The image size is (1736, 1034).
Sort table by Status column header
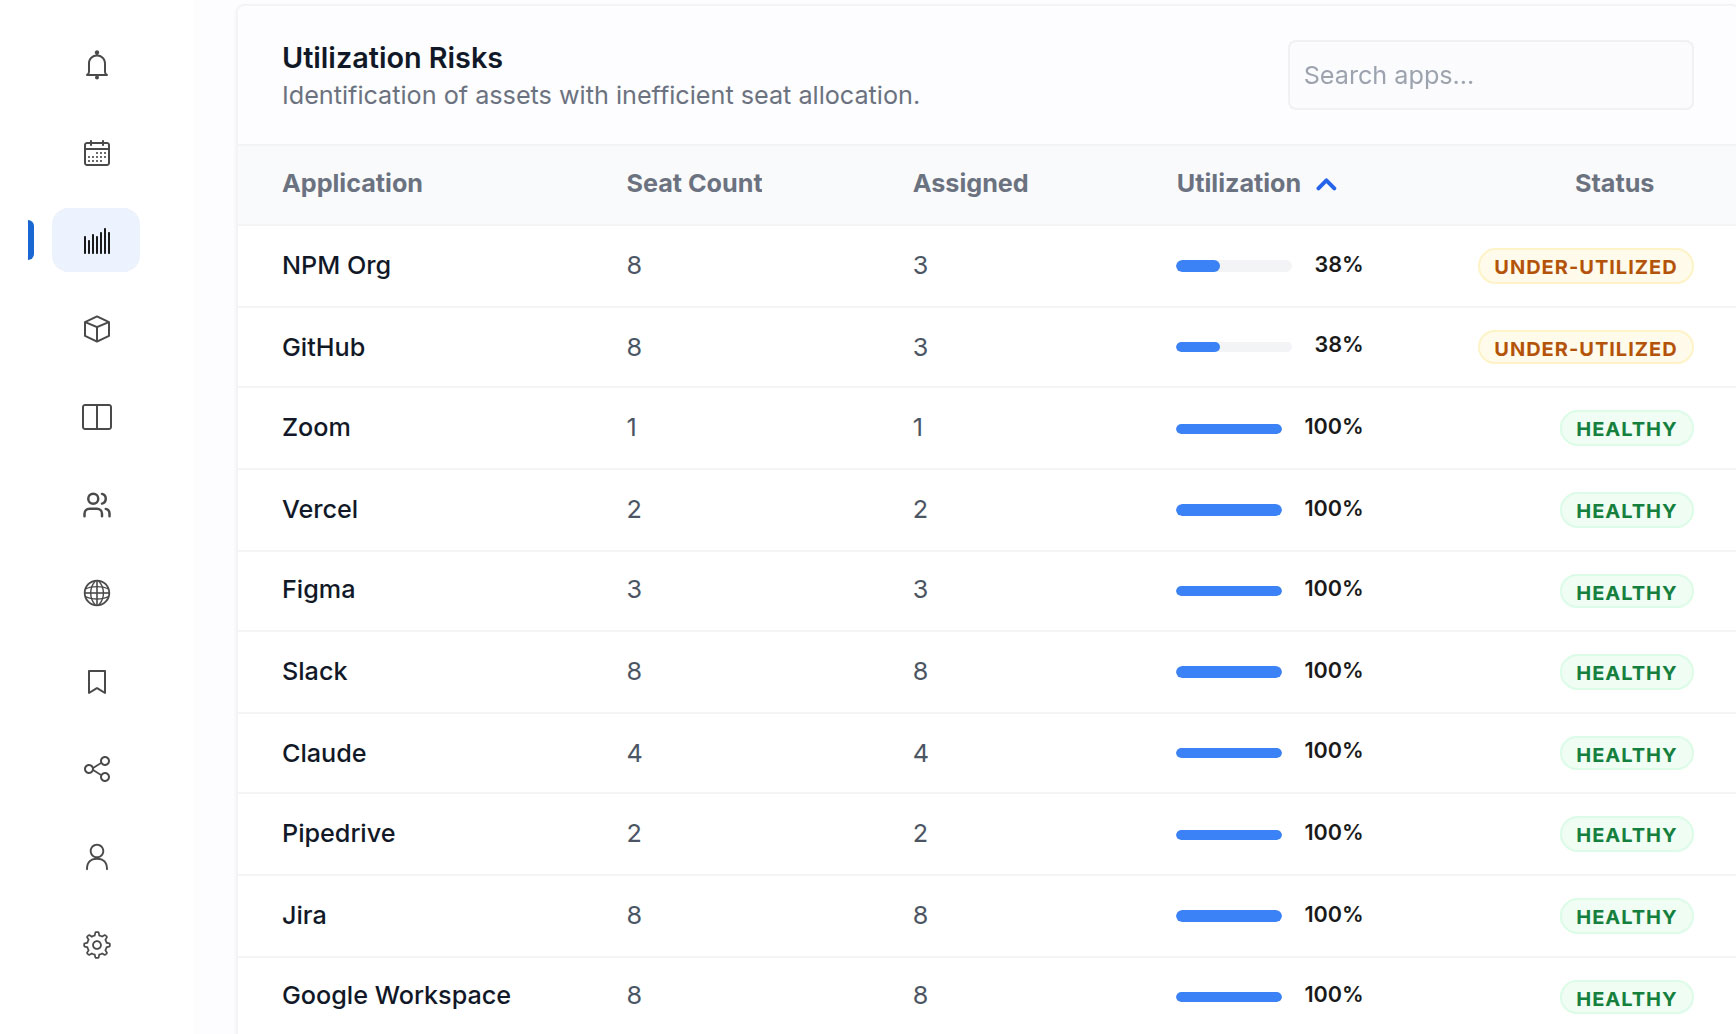click(1613, 183)
